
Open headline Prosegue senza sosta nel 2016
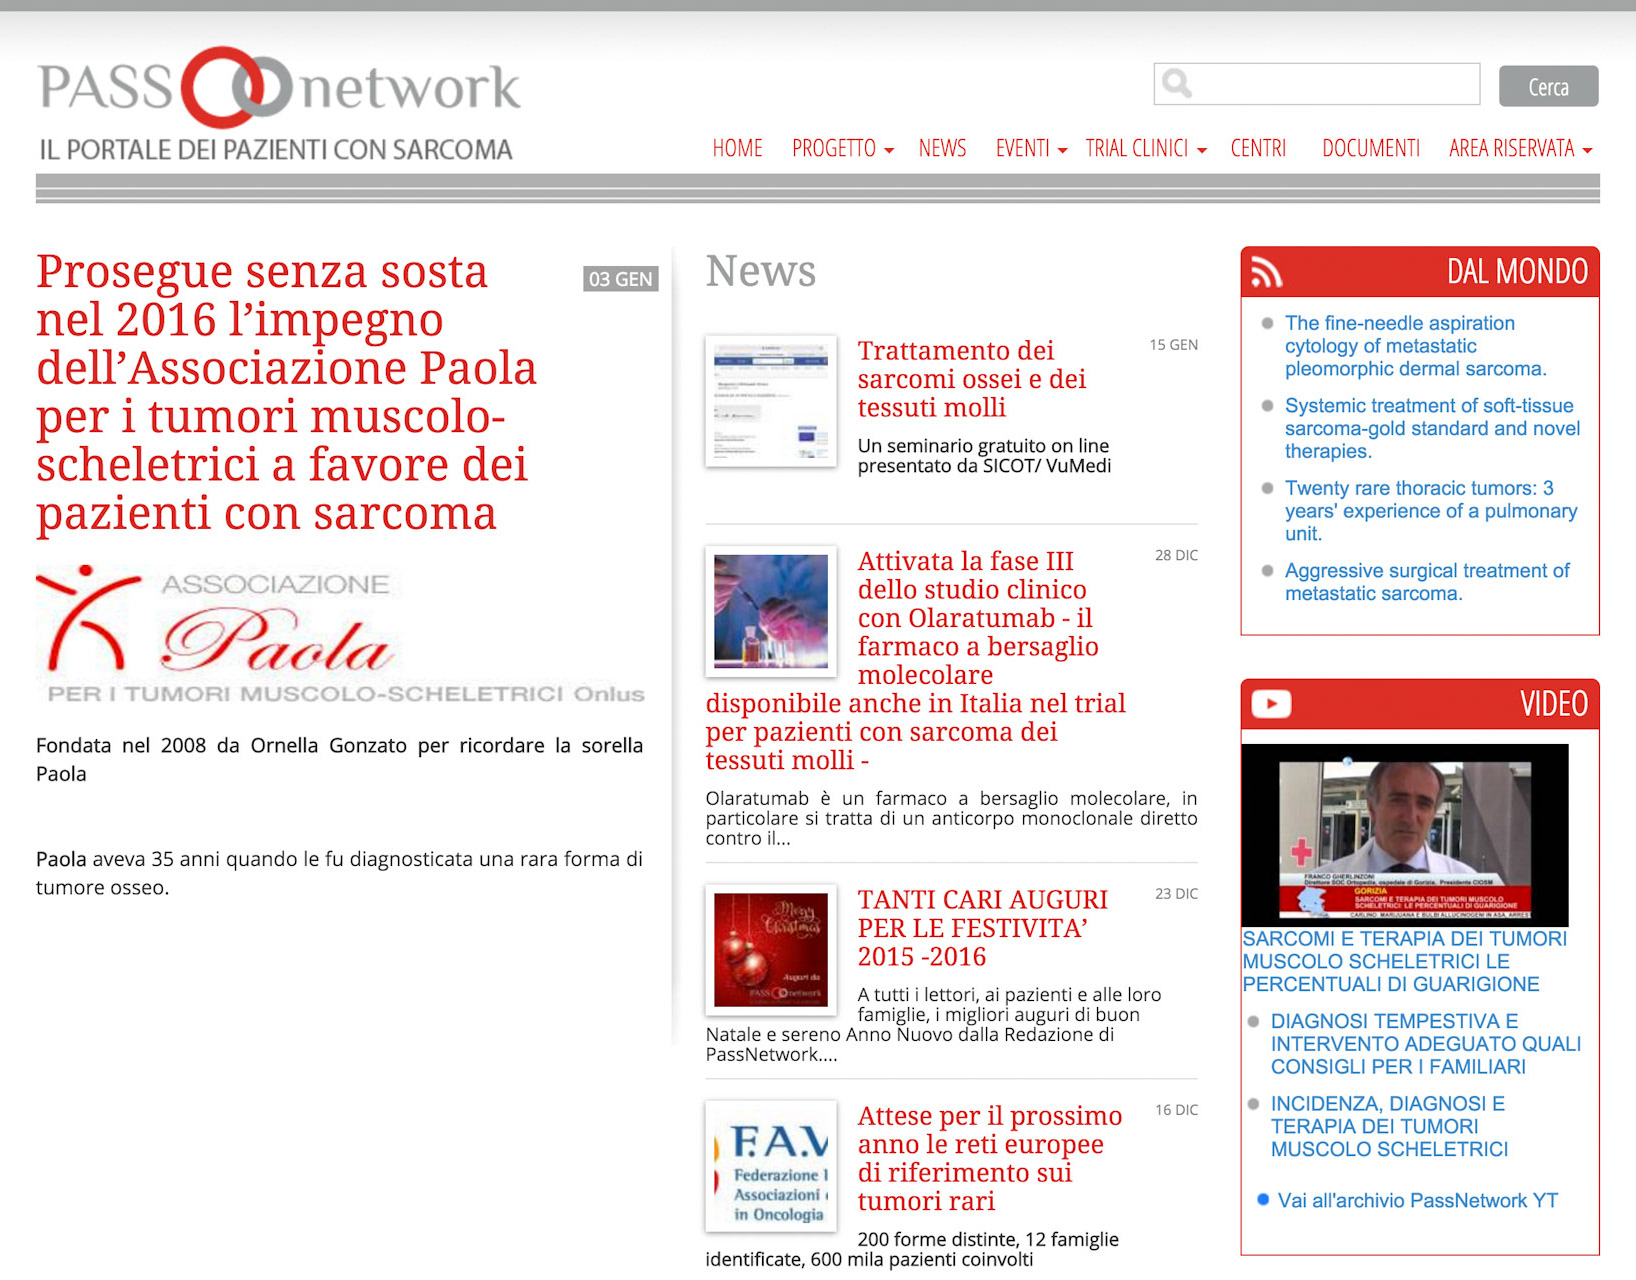287,392
